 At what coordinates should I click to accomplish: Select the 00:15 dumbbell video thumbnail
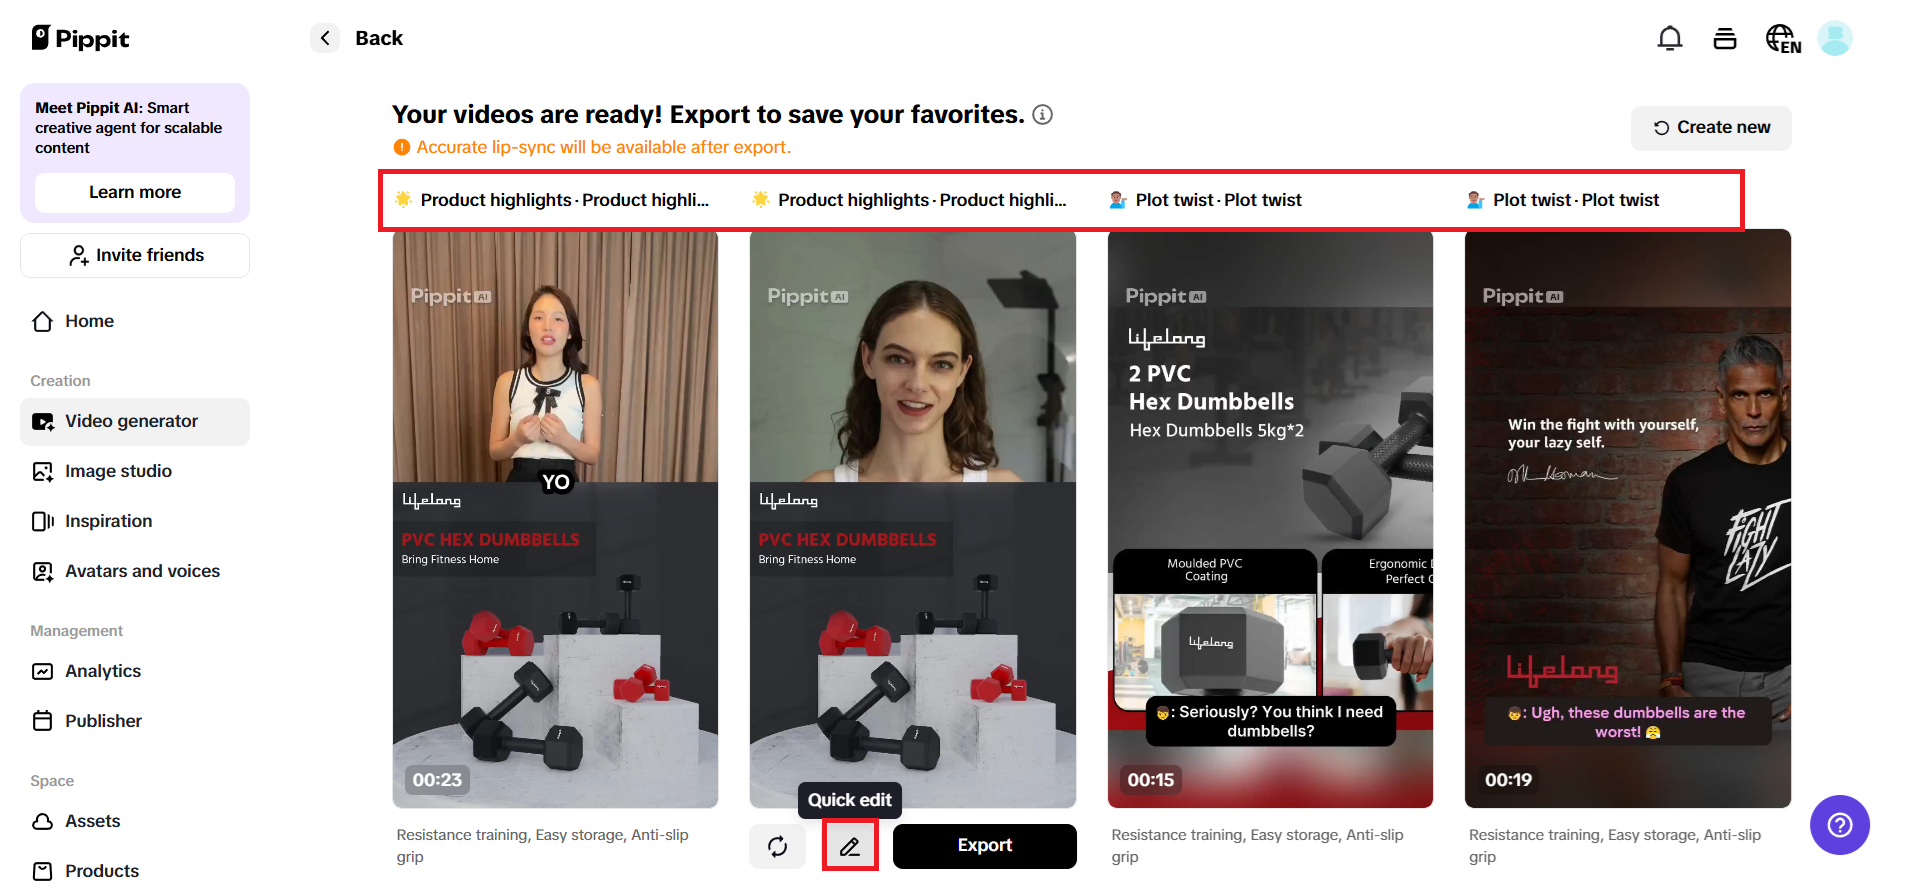click(x=1270, y=519)
